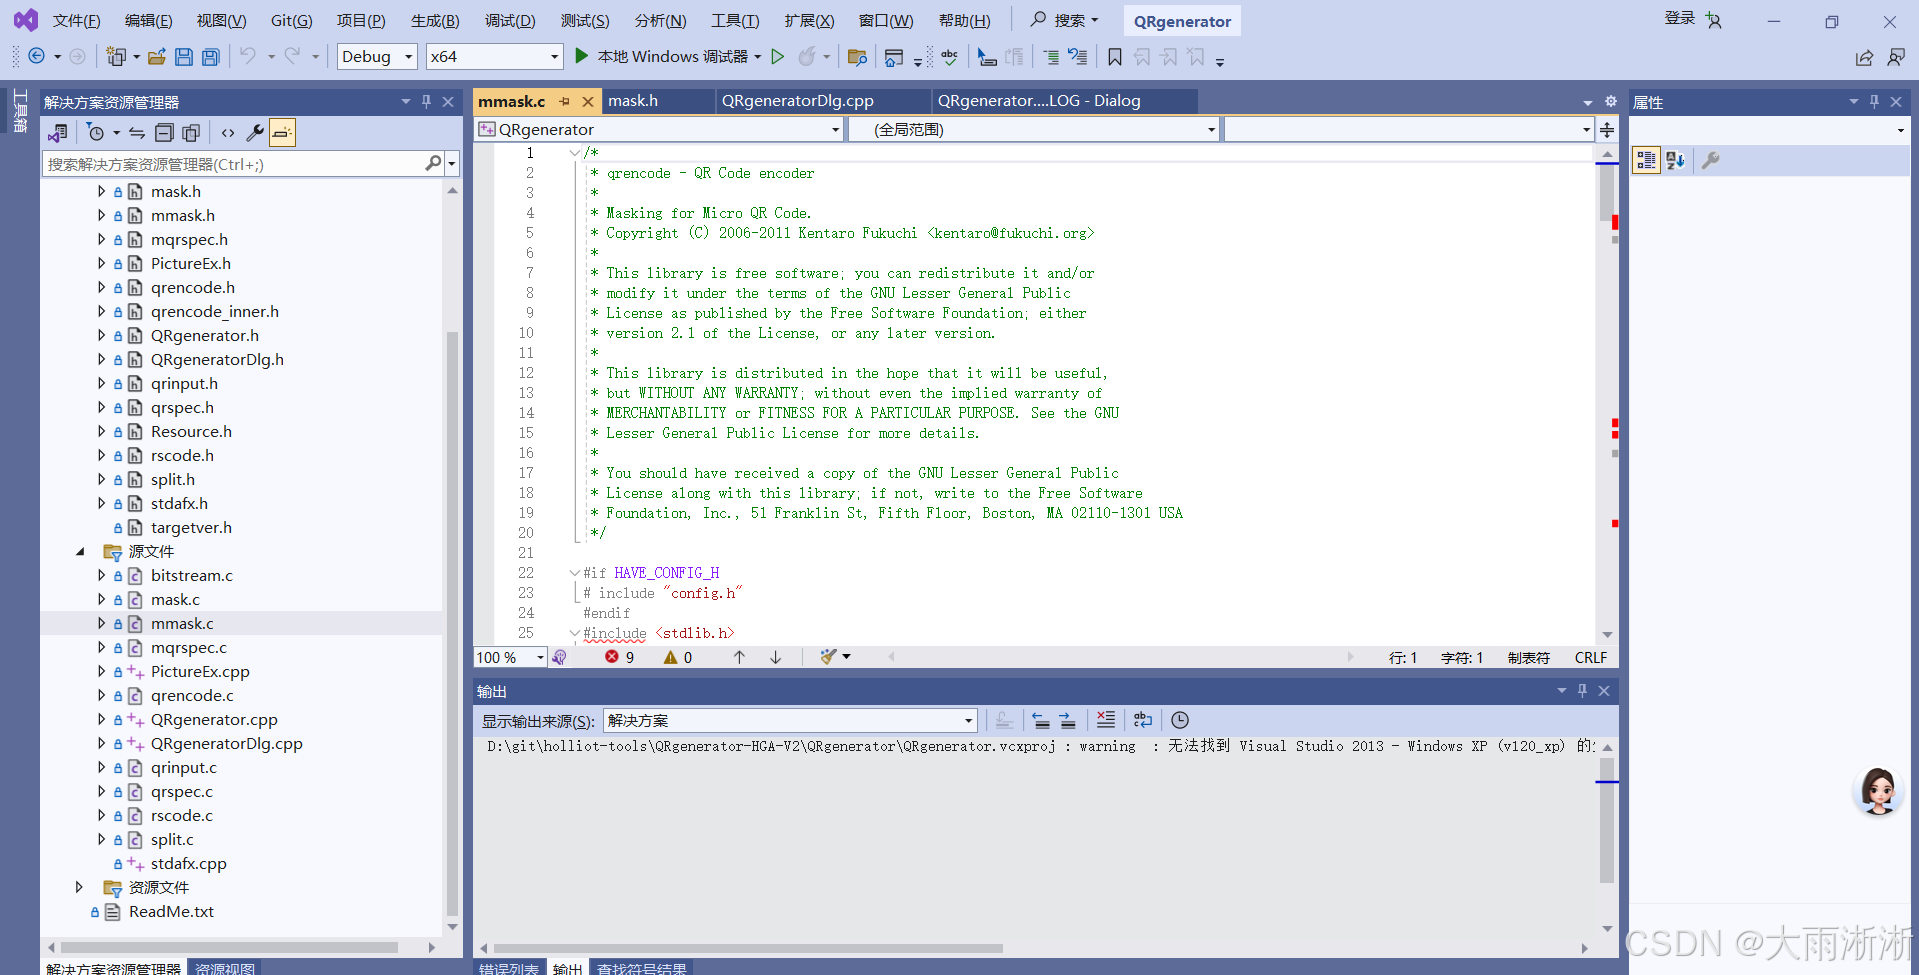The image size is (1919, 975).
Task: Toggle Preview Selected Items in Solution Explorer
Action: point(283,132)
